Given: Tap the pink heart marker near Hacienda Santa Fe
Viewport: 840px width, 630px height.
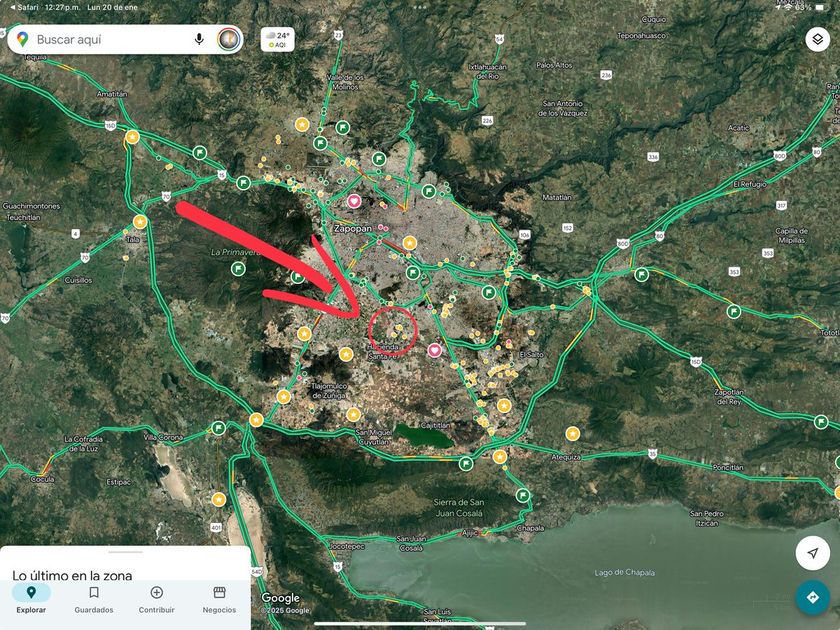Looking at the screenshot, I should click(434, 350).
